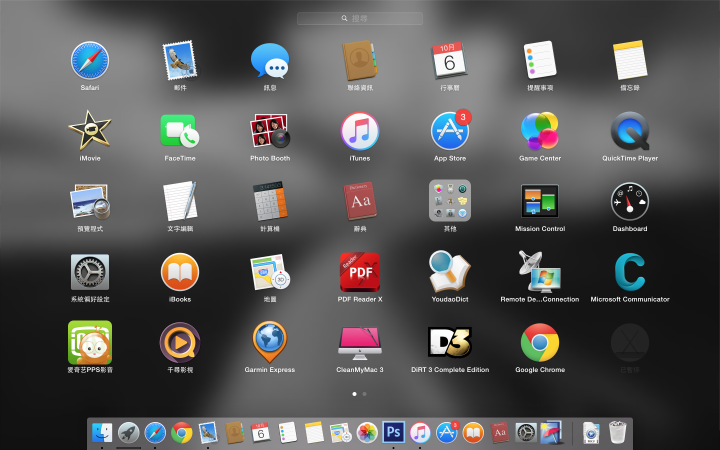
Task: Open Notes from the Dock
Action: pyautogui.click(x=314, y=433)
